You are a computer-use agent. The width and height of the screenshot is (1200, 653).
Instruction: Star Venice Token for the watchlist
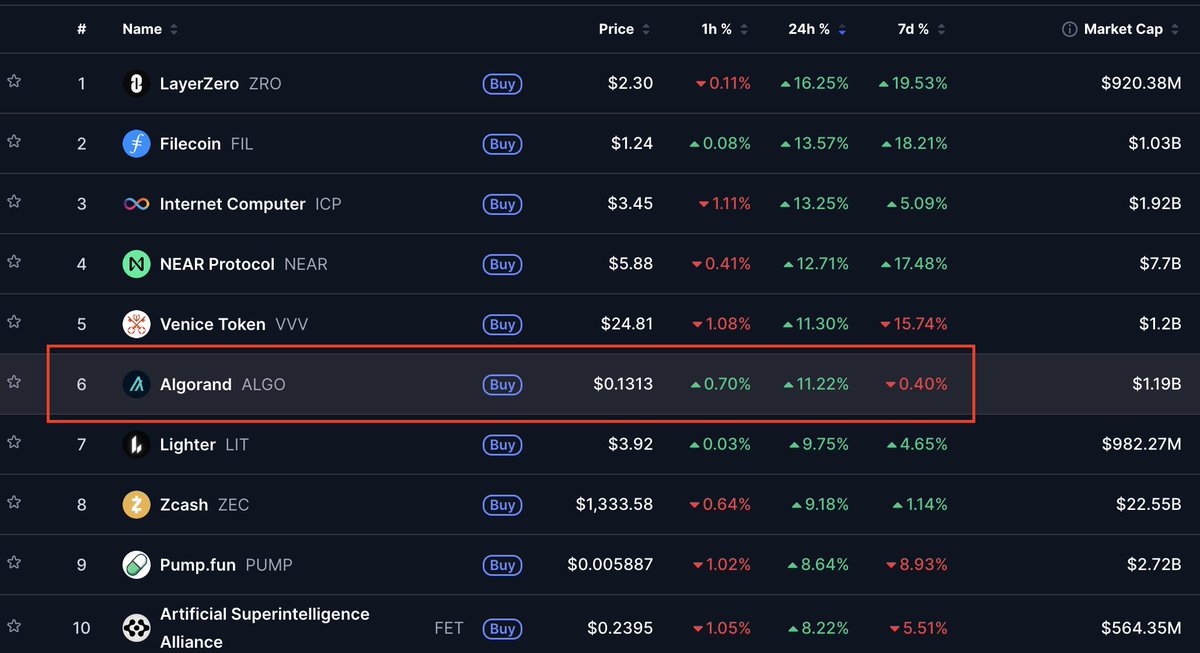[x=14, y=321]
